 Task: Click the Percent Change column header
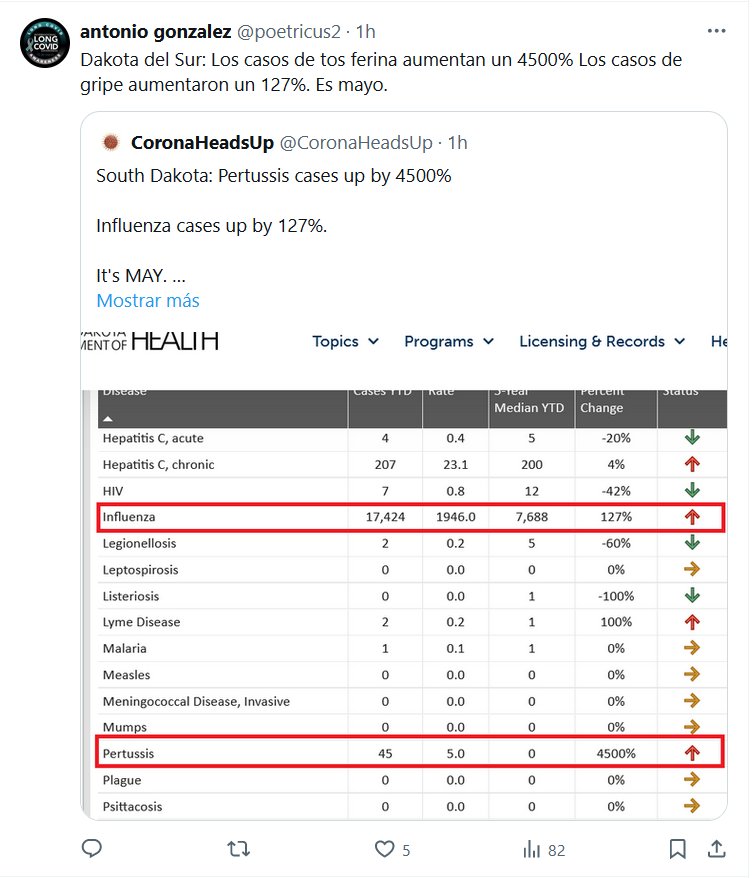coord(601,399)
